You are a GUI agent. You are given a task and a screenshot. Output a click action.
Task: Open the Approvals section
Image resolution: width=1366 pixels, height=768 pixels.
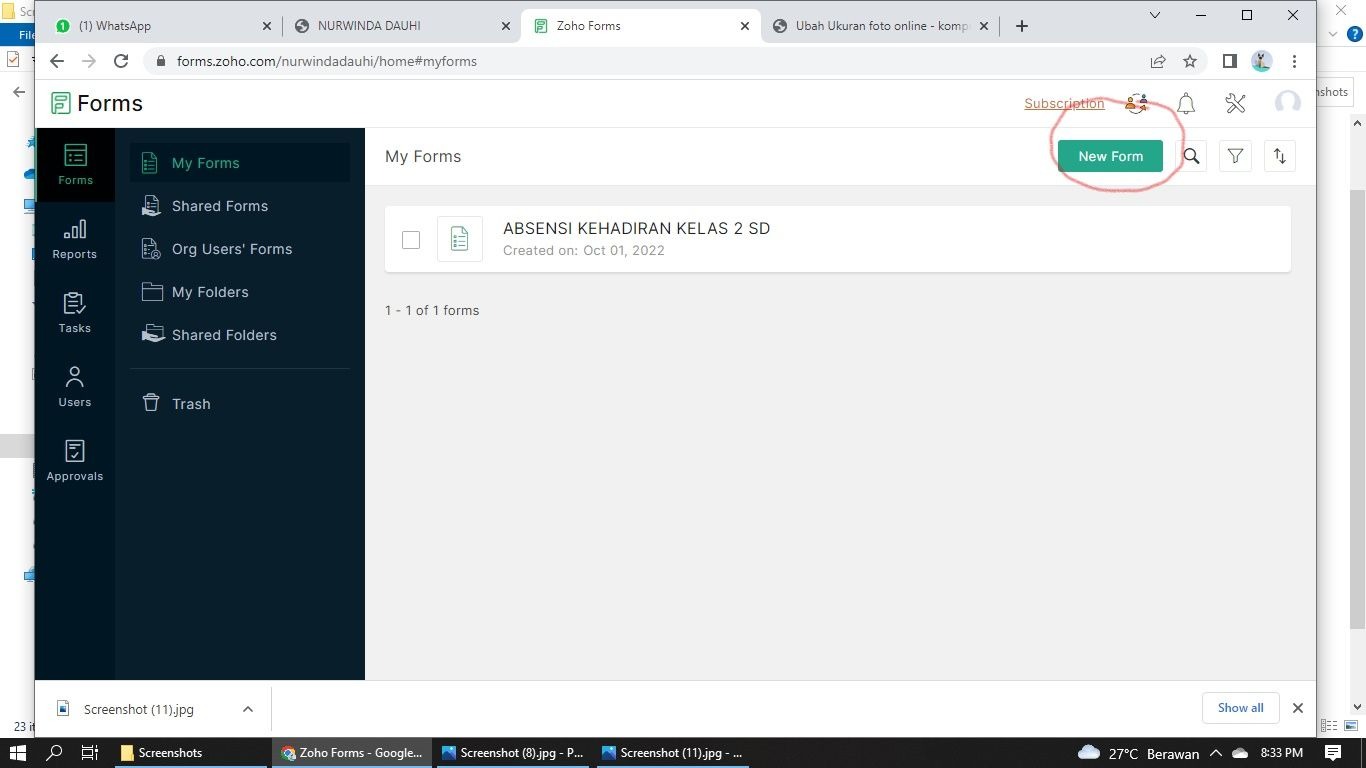click(75, 462)
